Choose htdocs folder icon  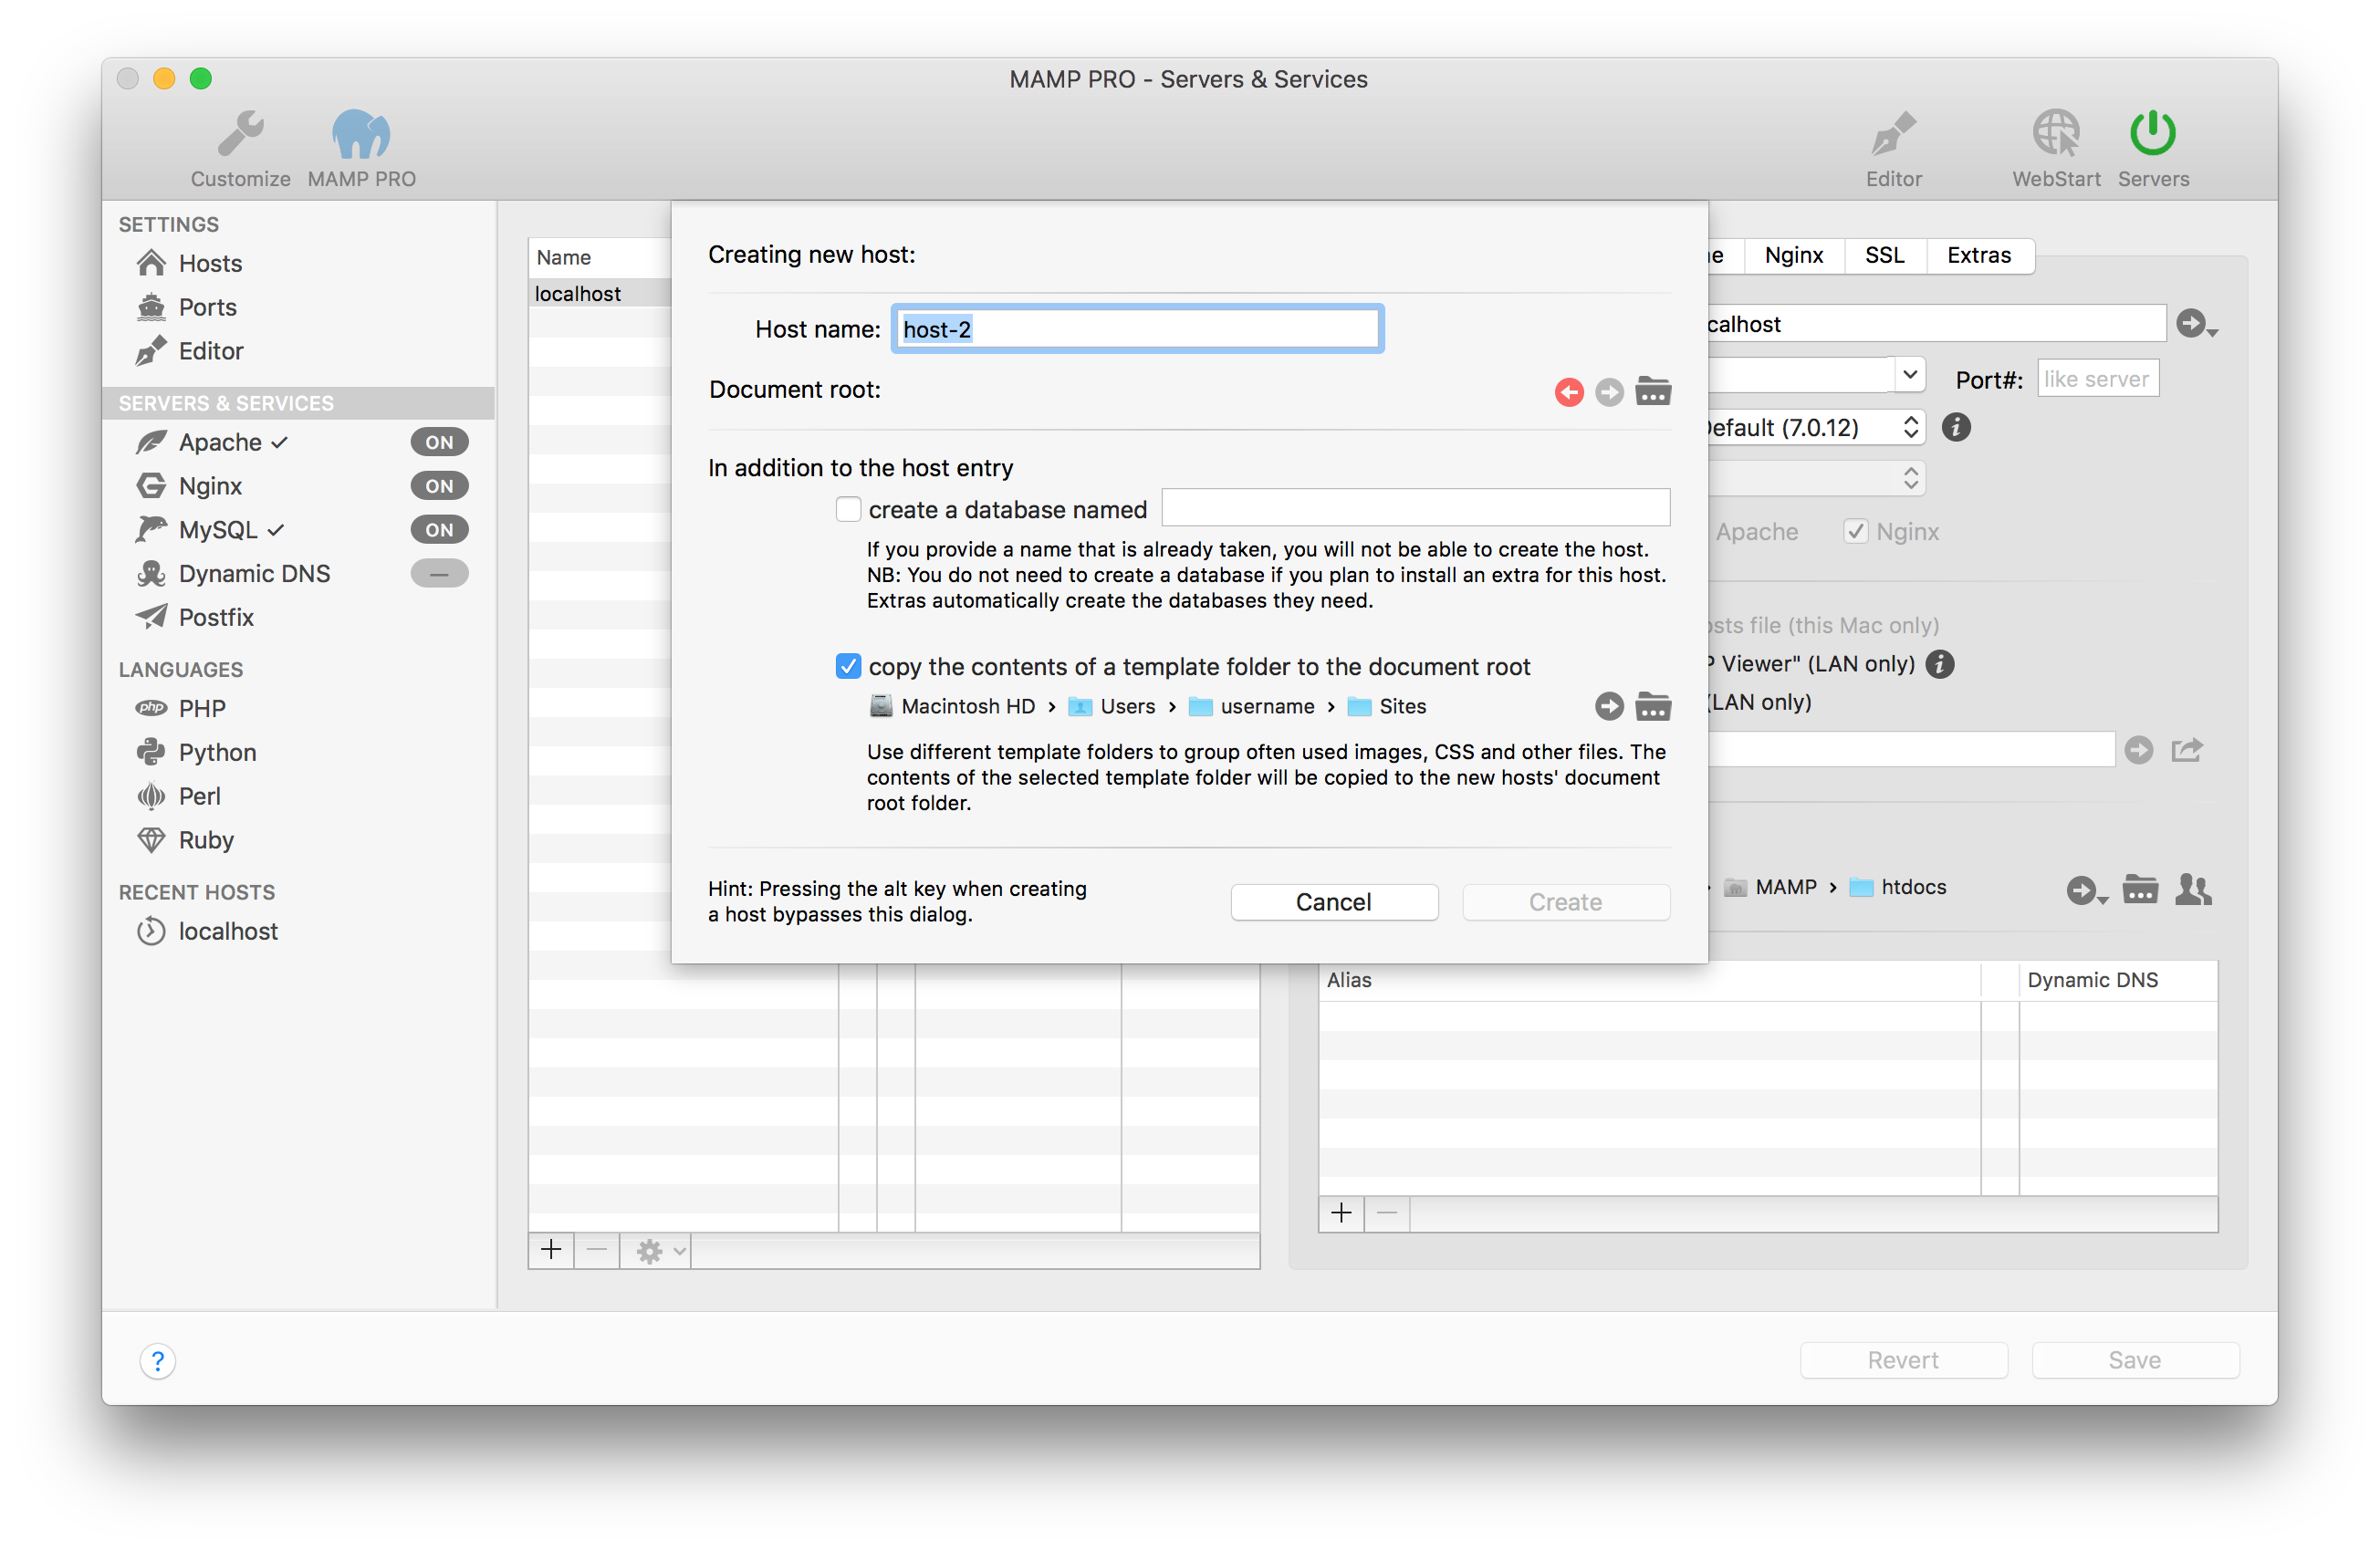click(x=2139, y=889)
